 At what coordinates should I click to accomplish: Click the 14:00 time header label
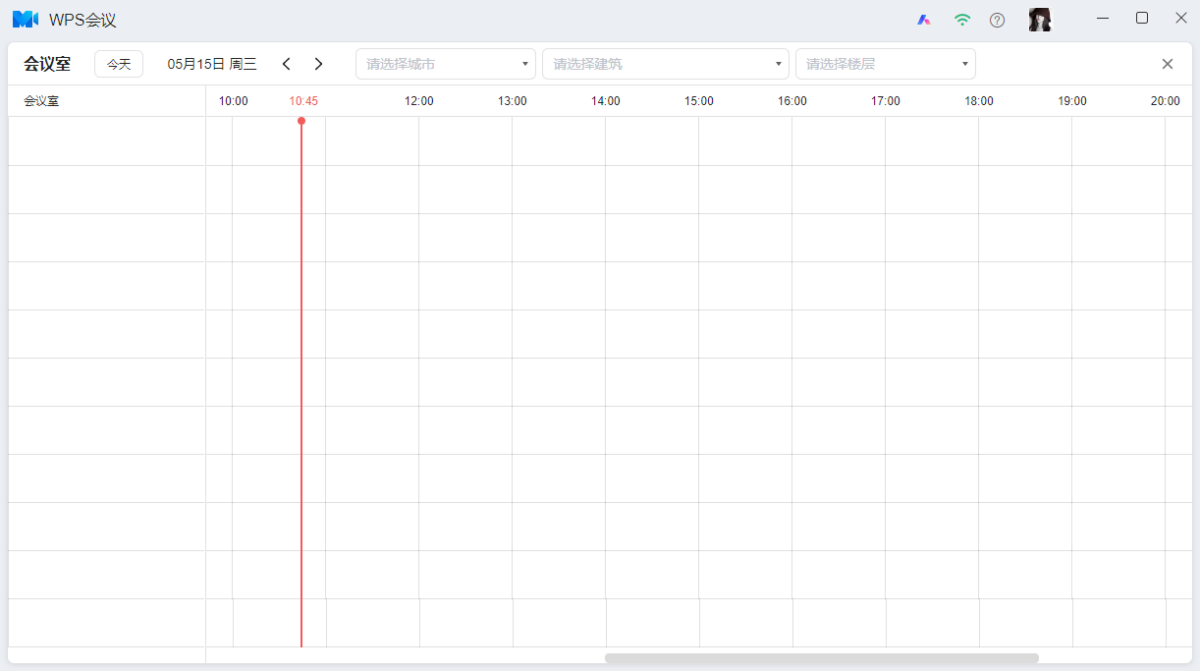pos(605,101)
